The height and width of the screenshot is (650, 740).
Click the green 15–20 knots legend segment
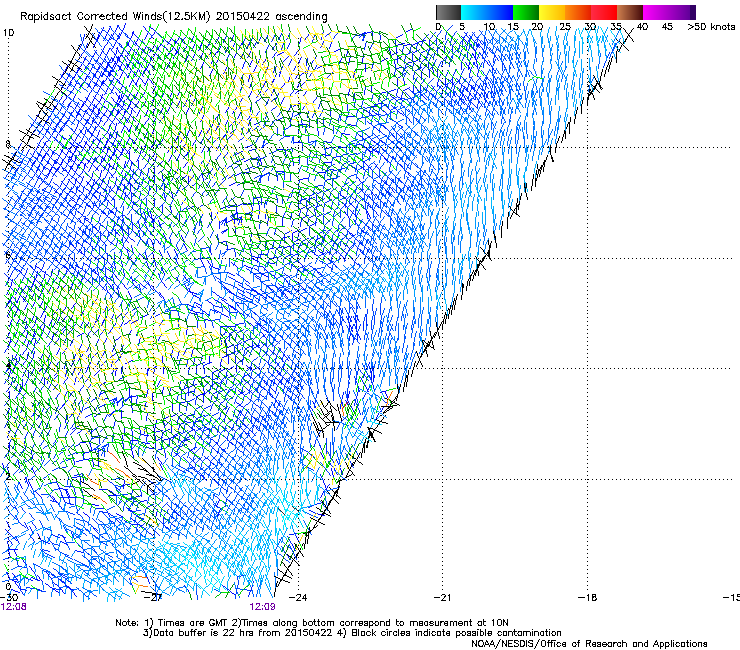click(525, 12)
